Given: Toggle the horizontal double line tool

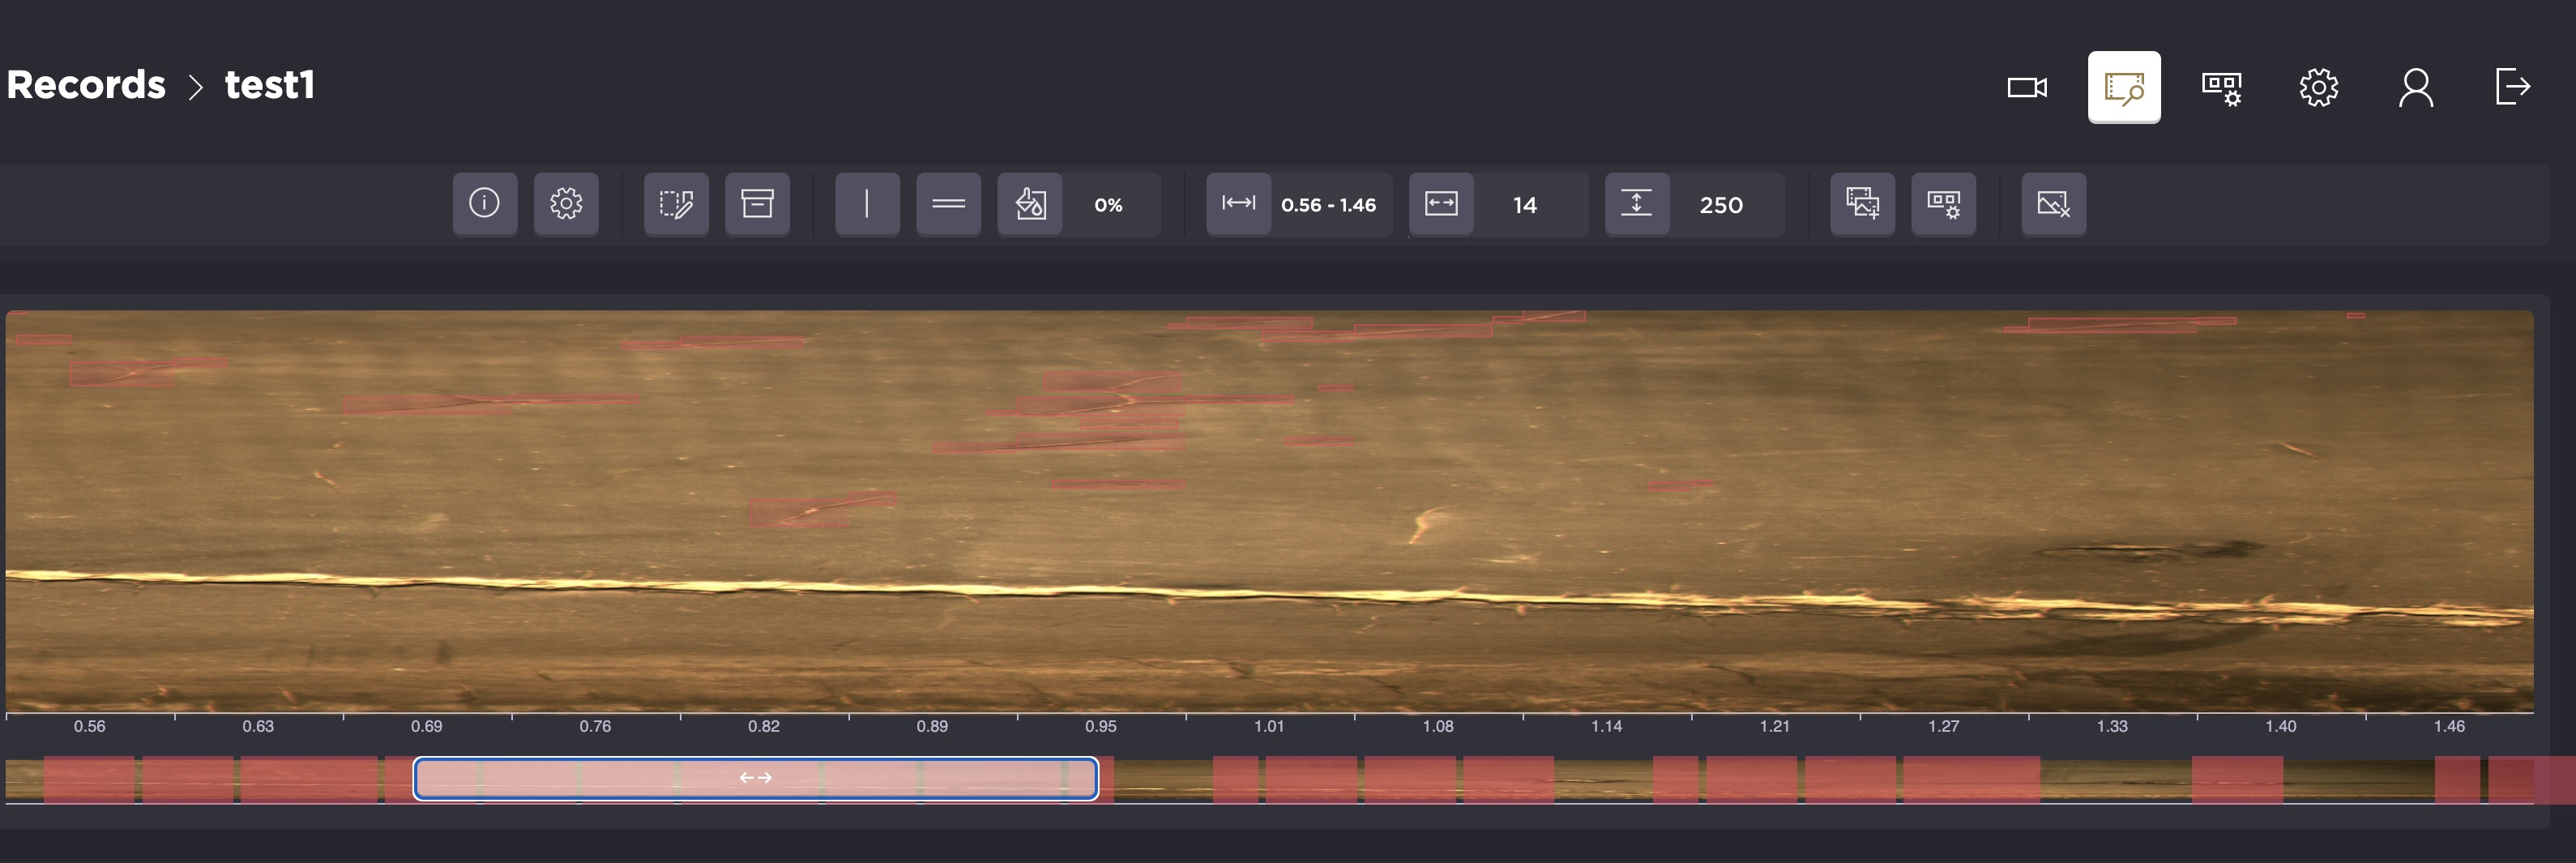Looking at the screenshot, I should point(948,204).
